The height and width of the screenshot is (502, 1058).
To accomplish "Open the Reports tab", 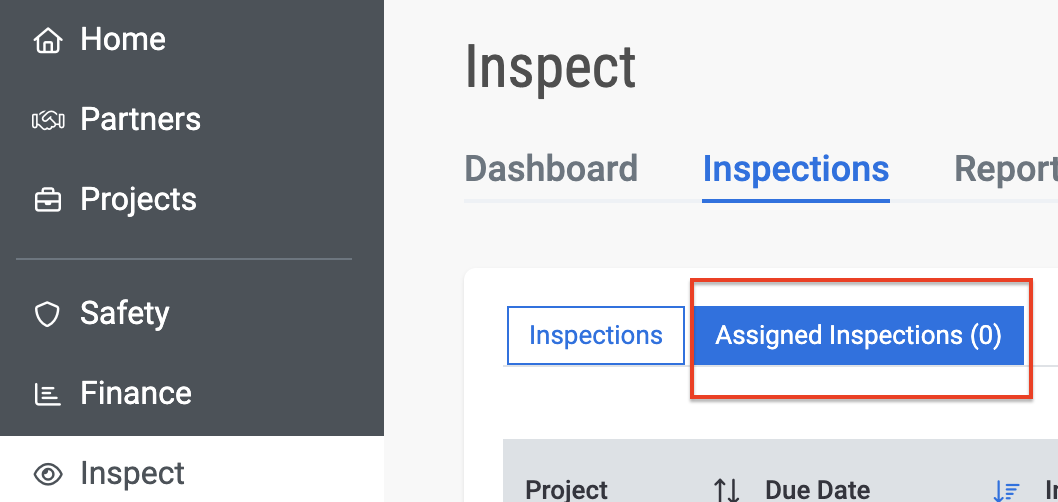I will [x=1005, y=170].
